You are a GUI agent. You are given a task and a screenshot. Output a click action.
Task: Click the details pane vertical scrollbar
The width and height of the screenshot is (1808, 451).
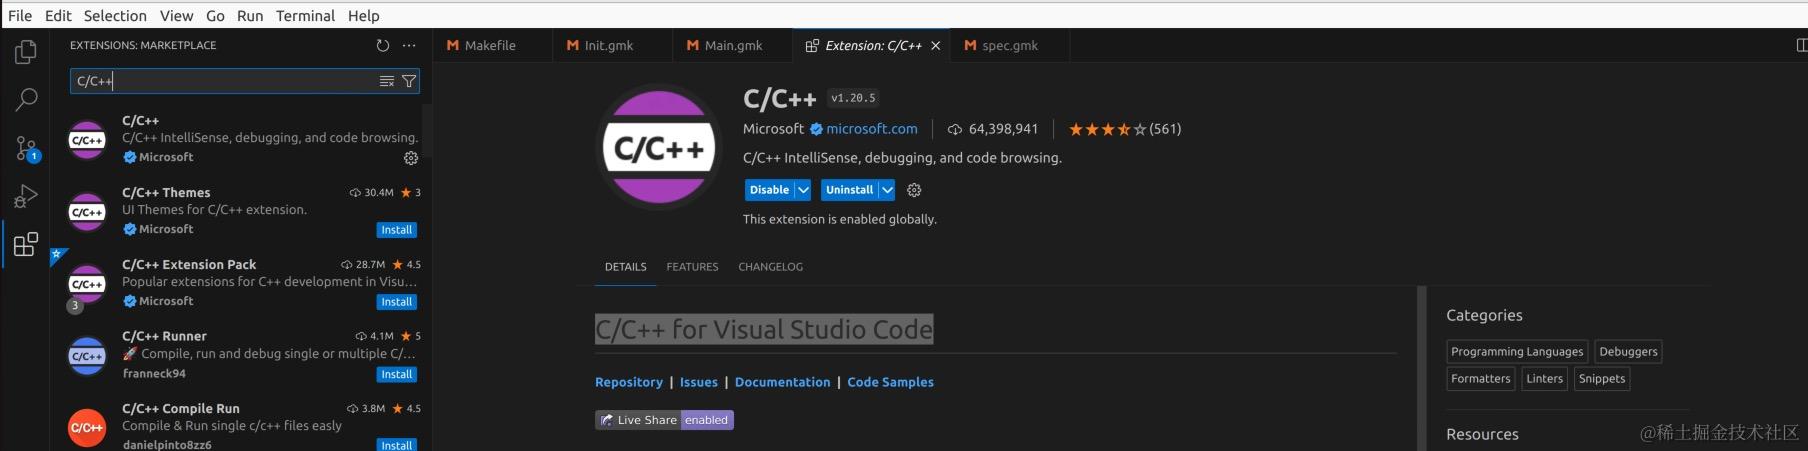[1422, 368]
